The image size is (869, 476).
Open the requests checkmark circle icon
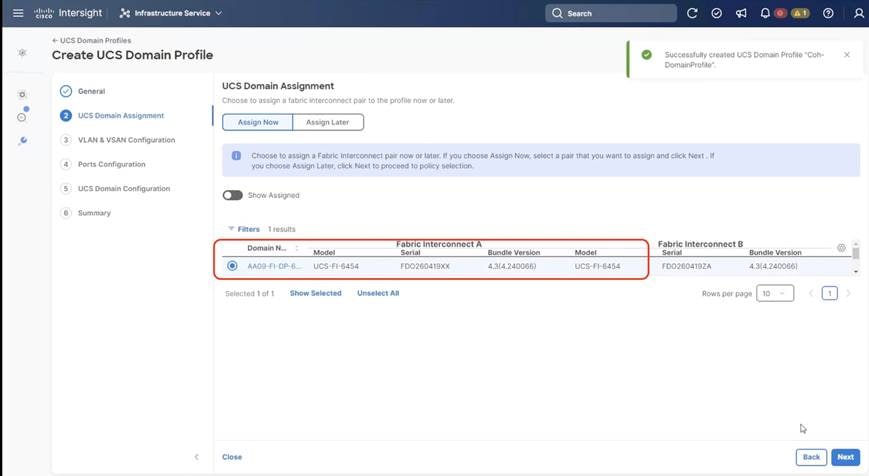[716, 13]
